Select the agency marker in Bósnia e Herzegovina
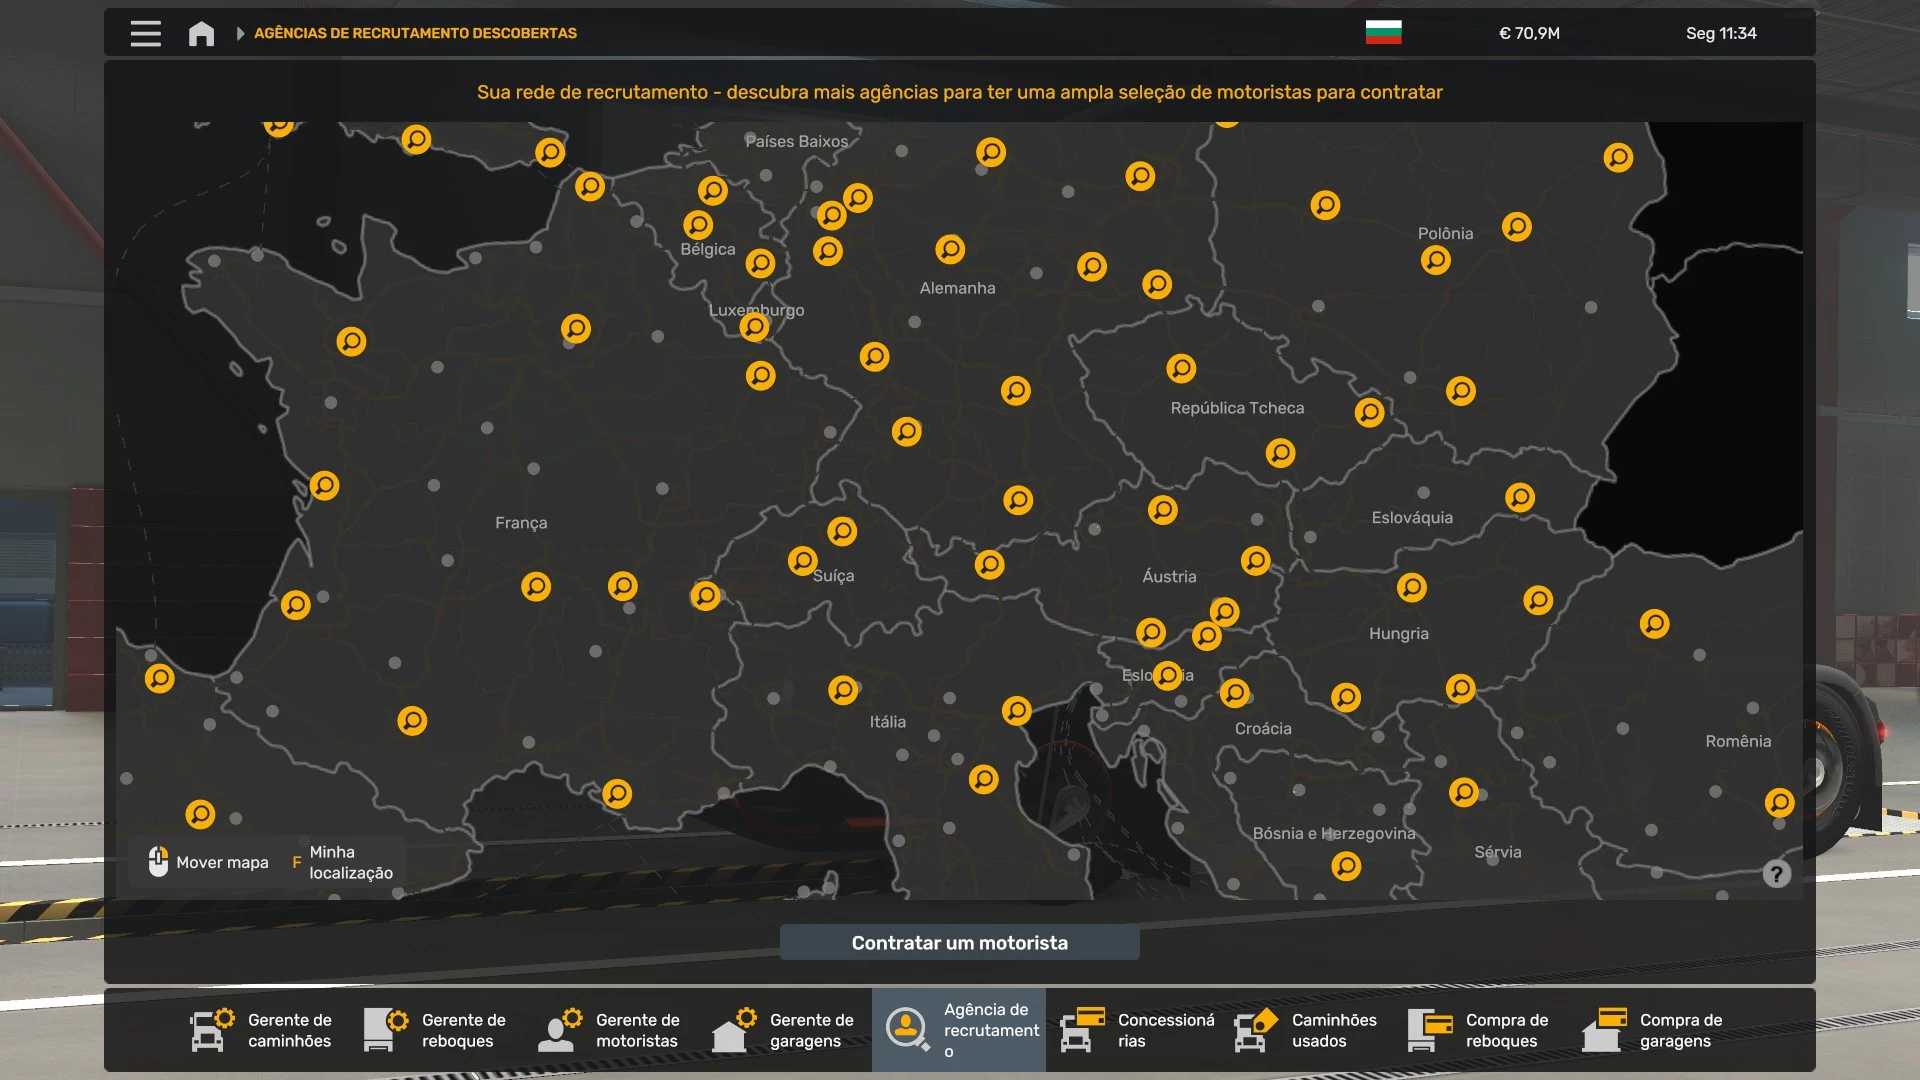Viewport: 1920px width, 1080px height. (x=1346, y=866)
